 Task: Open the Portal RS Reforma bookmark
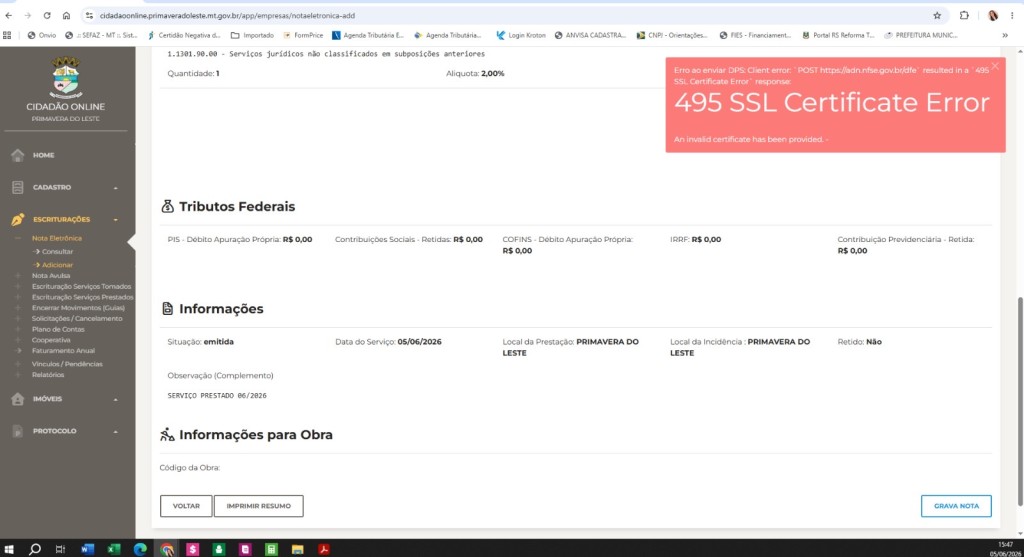[x=839, y=35]
